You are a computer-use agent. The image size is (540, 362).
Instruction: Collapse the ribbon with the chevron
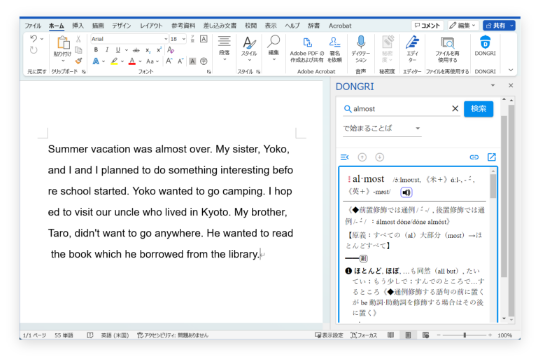(x=511, y=70)
